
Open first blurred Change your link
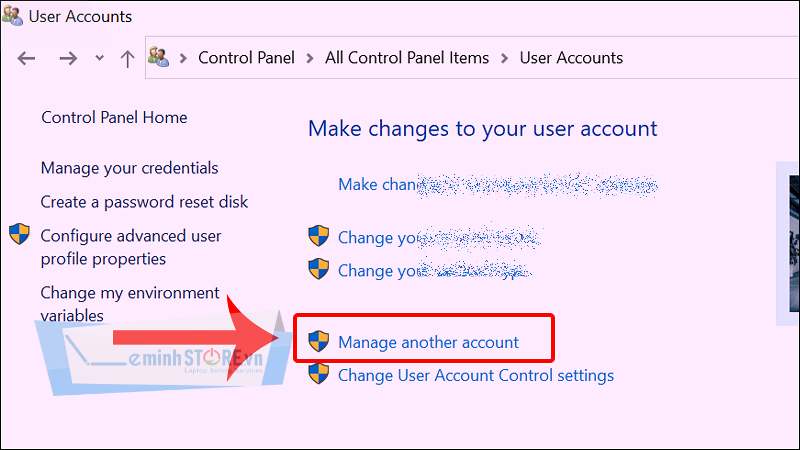[439, 237]
